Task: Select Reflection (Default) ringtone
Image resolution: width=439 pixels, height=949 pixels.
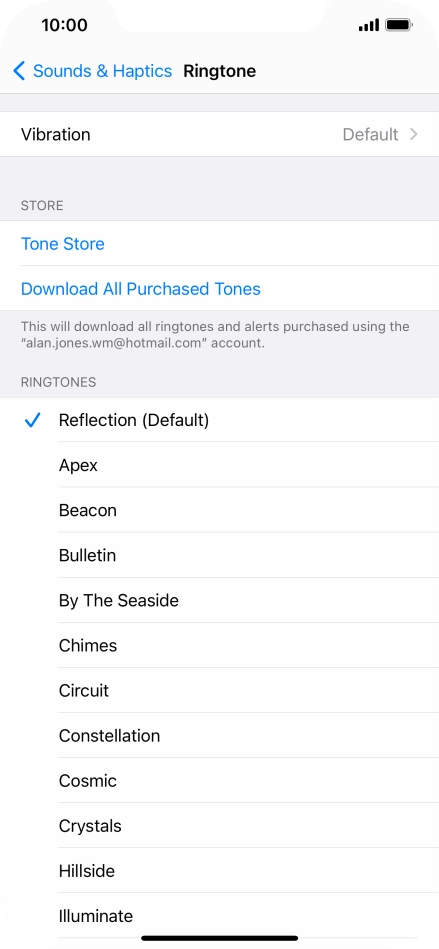Action: pyautogui.click(x=219, y=420)
